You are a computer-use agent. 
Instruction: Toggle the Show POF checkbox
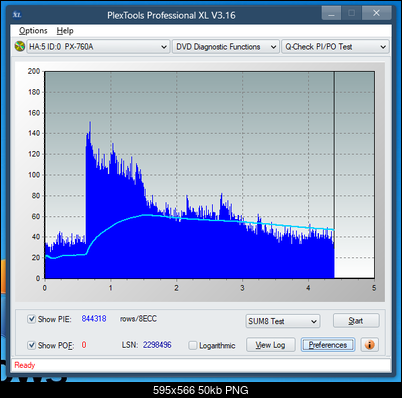[31, 345]
